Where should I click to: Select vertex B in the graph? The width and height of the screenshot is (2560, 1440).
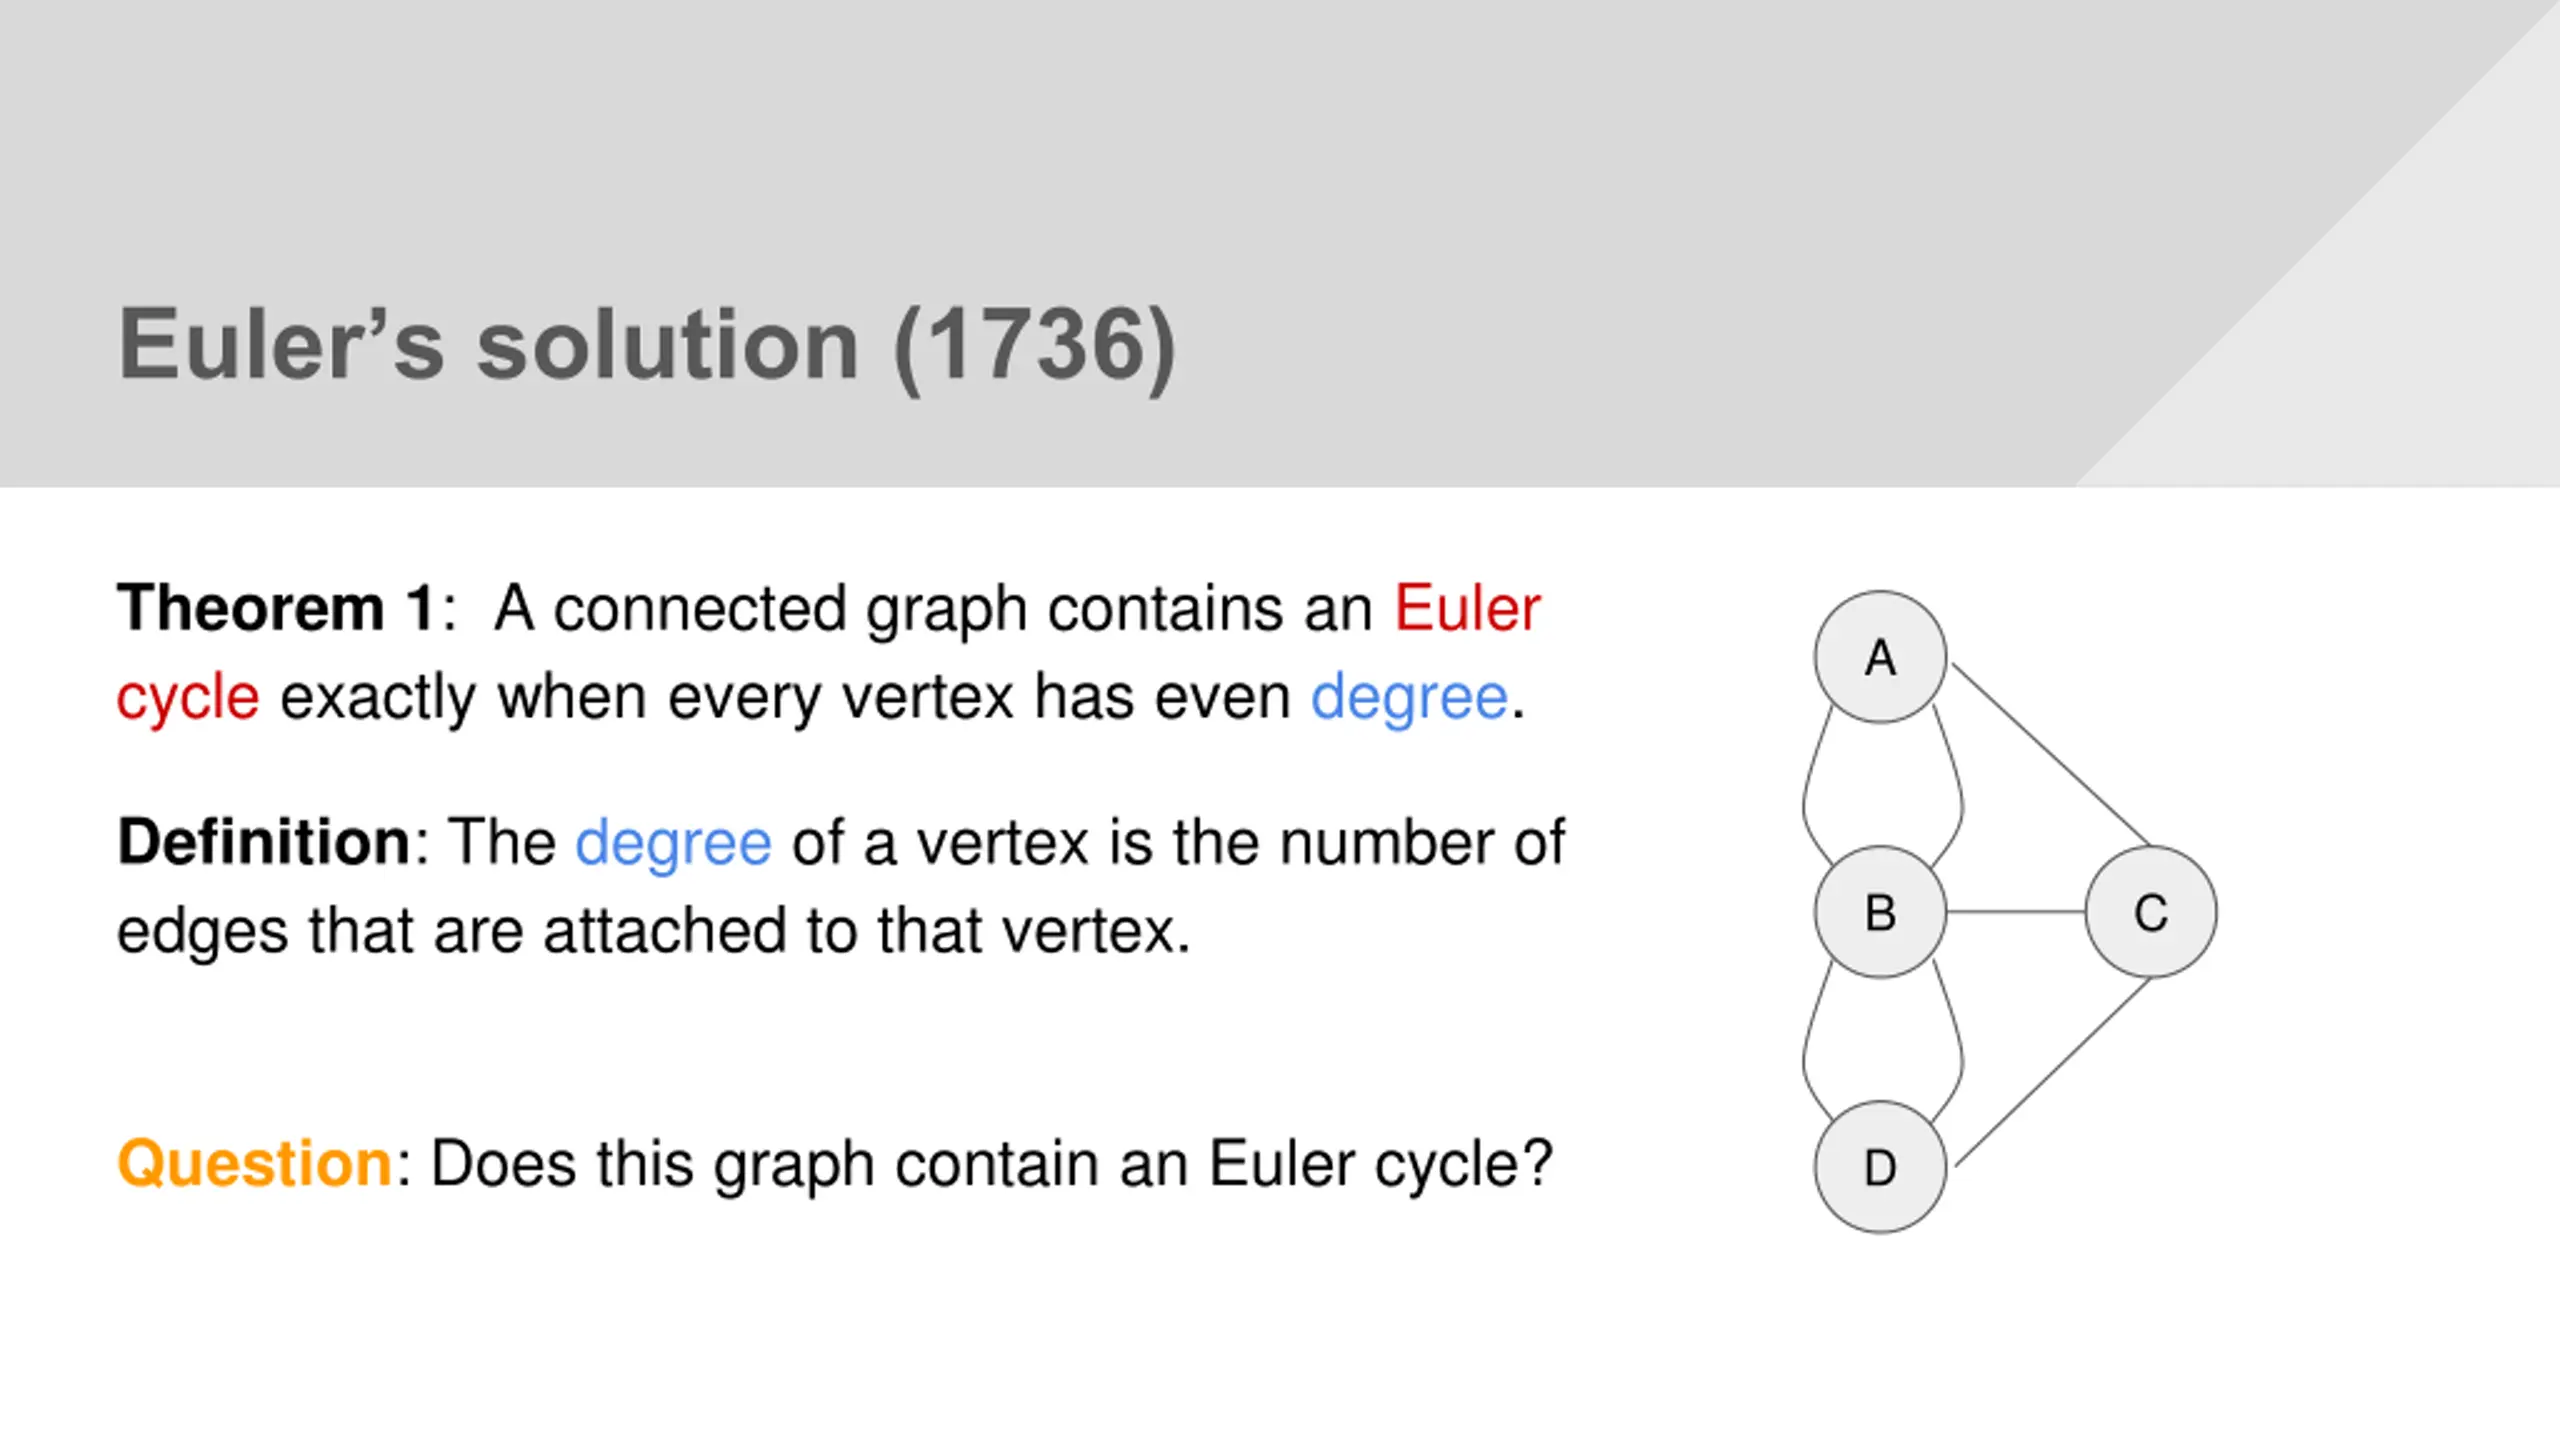[x=1880, y=912]
